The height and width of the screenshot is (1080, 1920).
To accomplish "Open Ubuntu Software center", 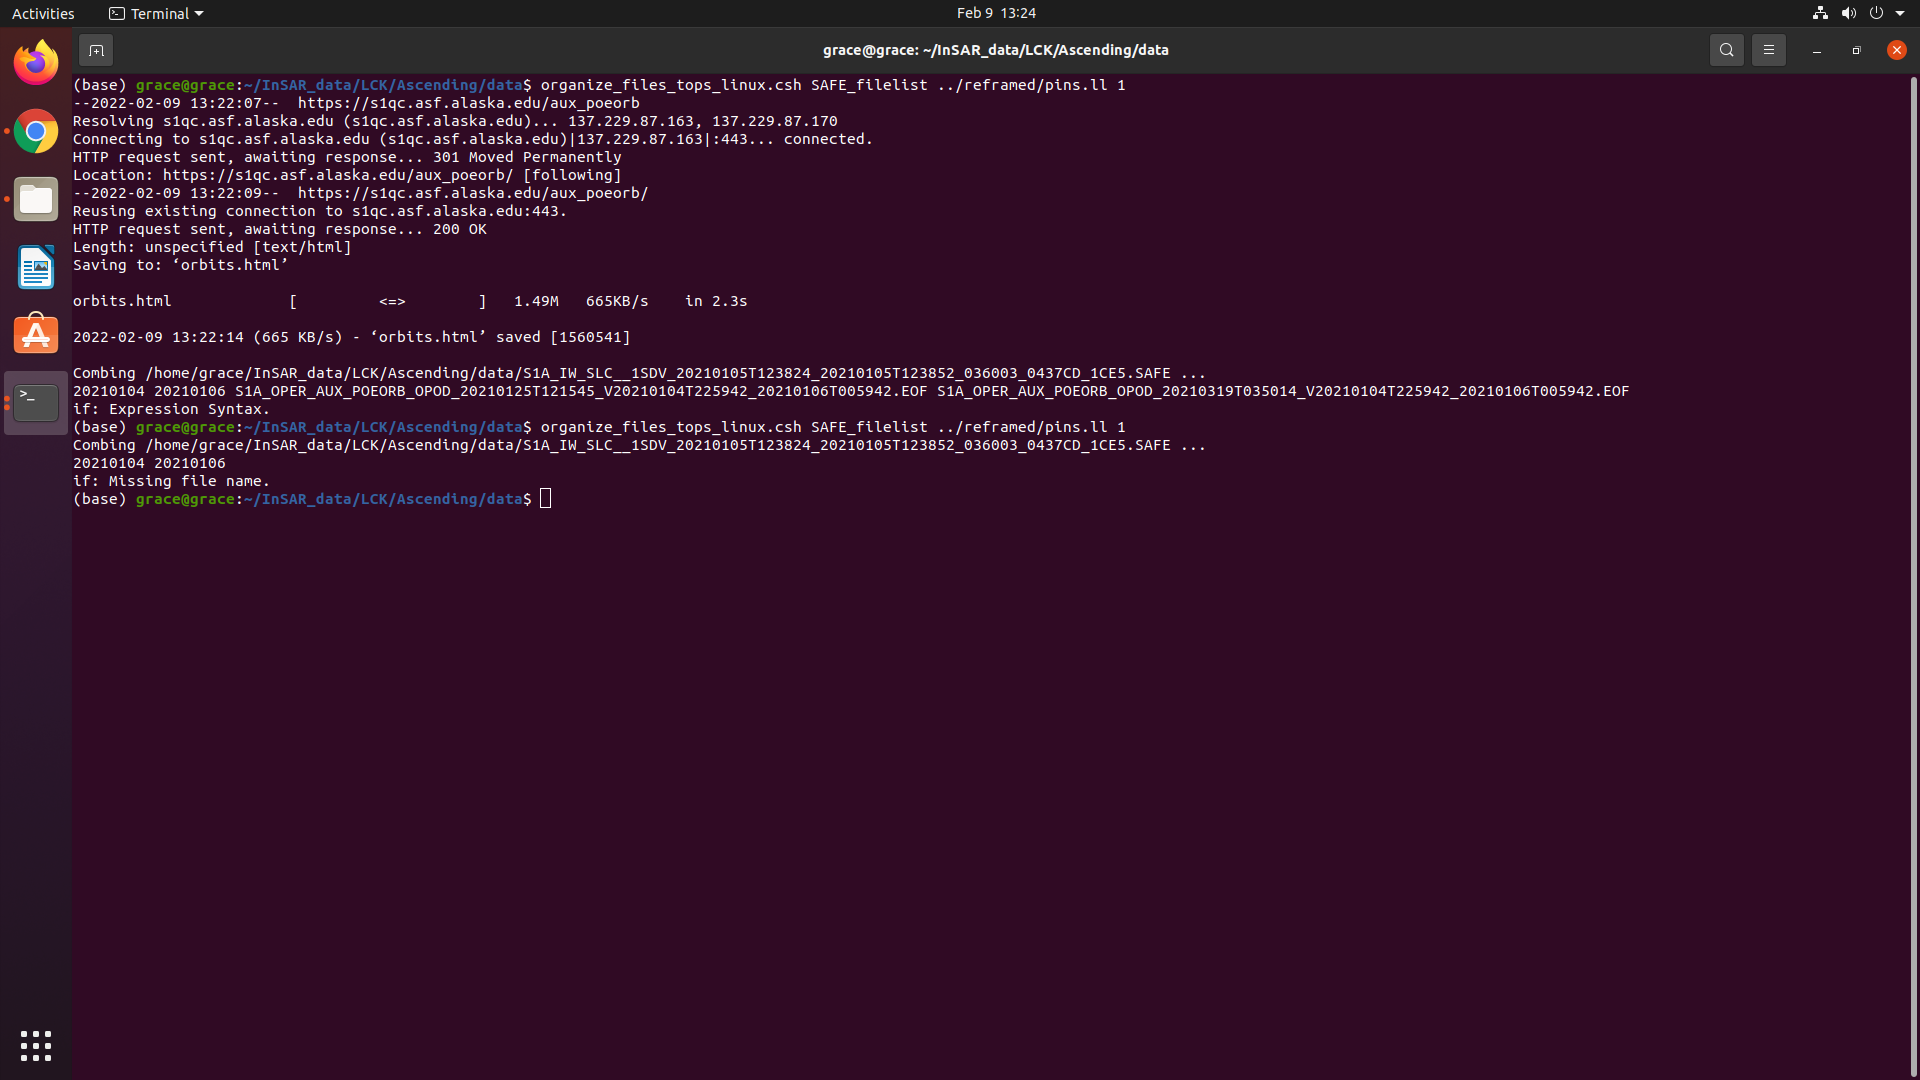I will click(x=35, y=334).
